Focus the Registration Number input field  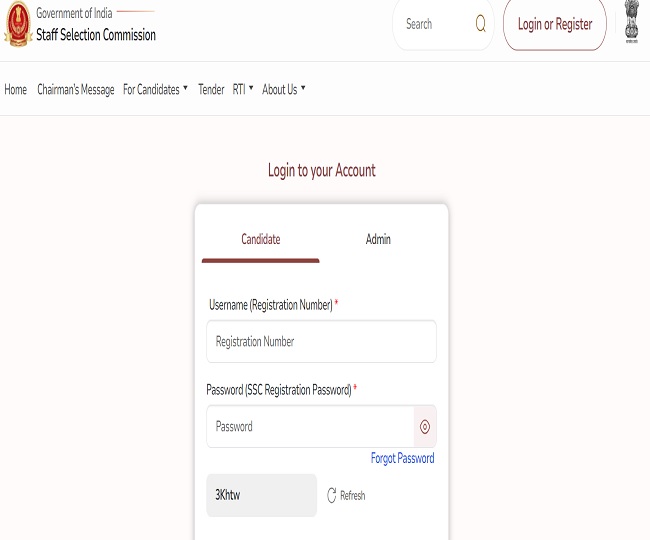click(321, 342)
